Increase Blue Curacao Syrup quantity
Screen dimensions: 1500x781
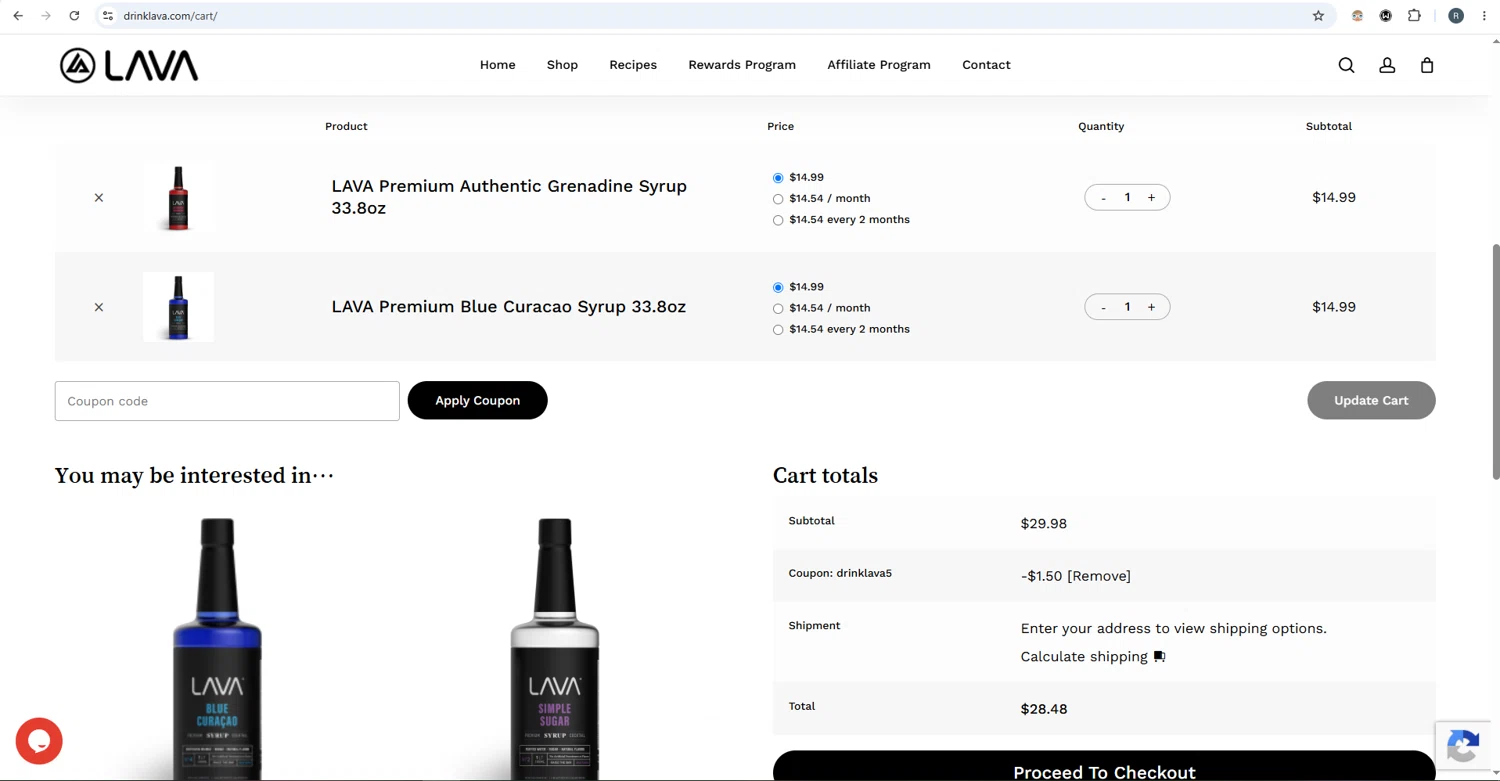coord(1151,307)
